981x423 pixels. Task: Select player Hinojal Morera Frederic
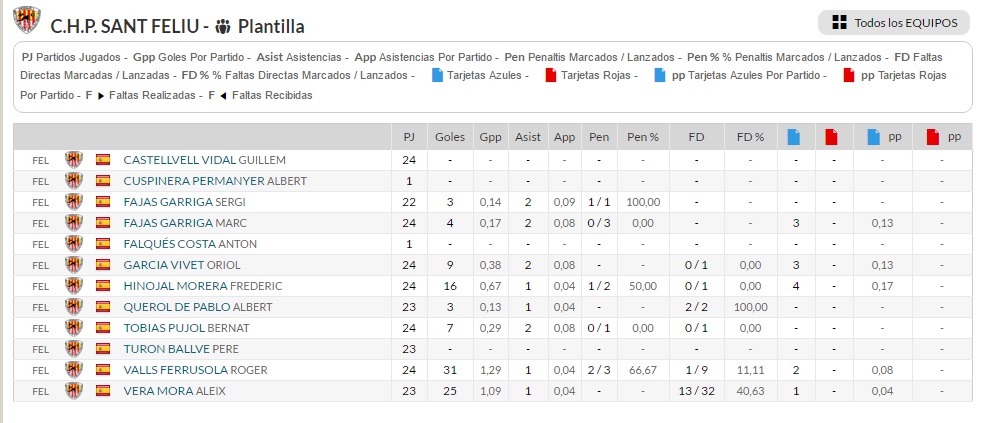pos(203,286)
